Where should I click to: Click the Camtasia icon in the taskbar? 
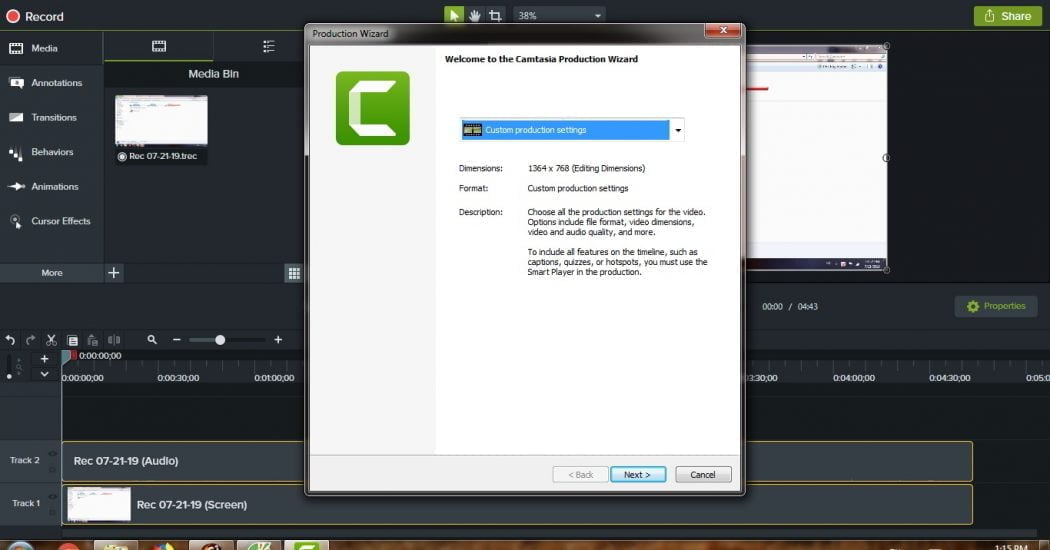(306, 545)
